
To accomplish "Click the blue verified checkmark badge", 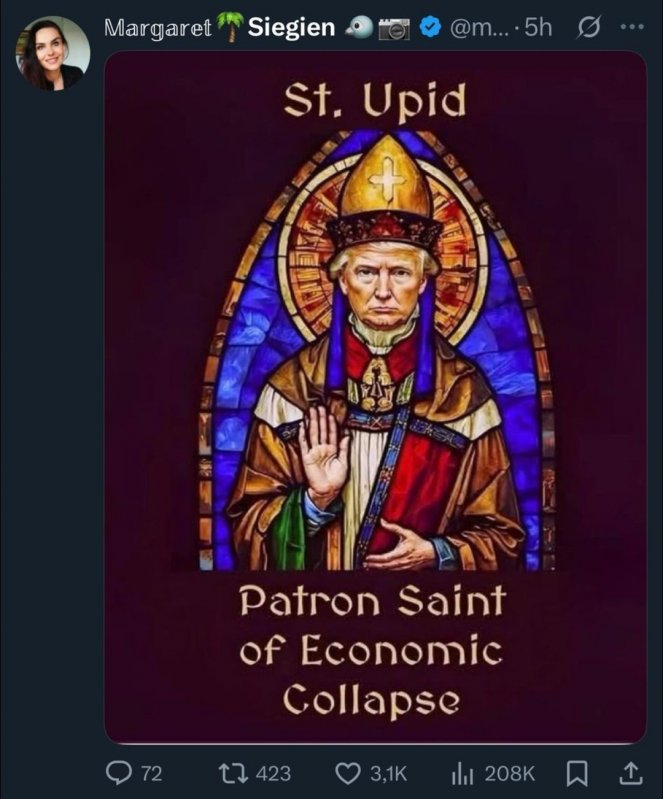I will click(431, 28).
